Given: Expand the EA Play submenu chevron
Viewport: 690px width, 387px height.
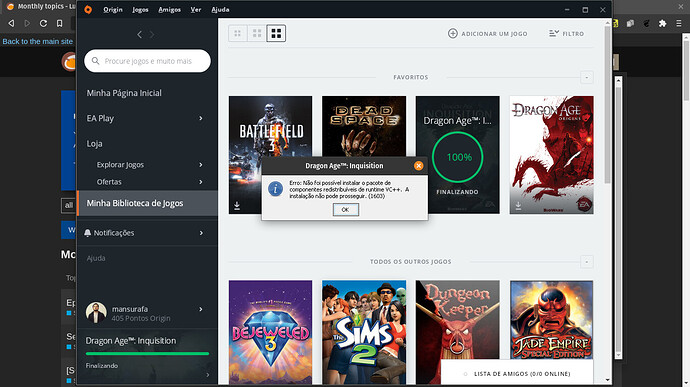Looking at the screenshot, I should tap(201, 118).
